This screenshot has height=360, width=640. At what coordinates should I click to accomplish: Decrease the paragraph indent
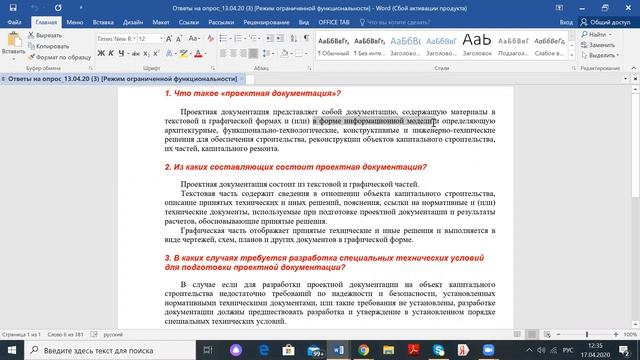click(x=269, y=39)
